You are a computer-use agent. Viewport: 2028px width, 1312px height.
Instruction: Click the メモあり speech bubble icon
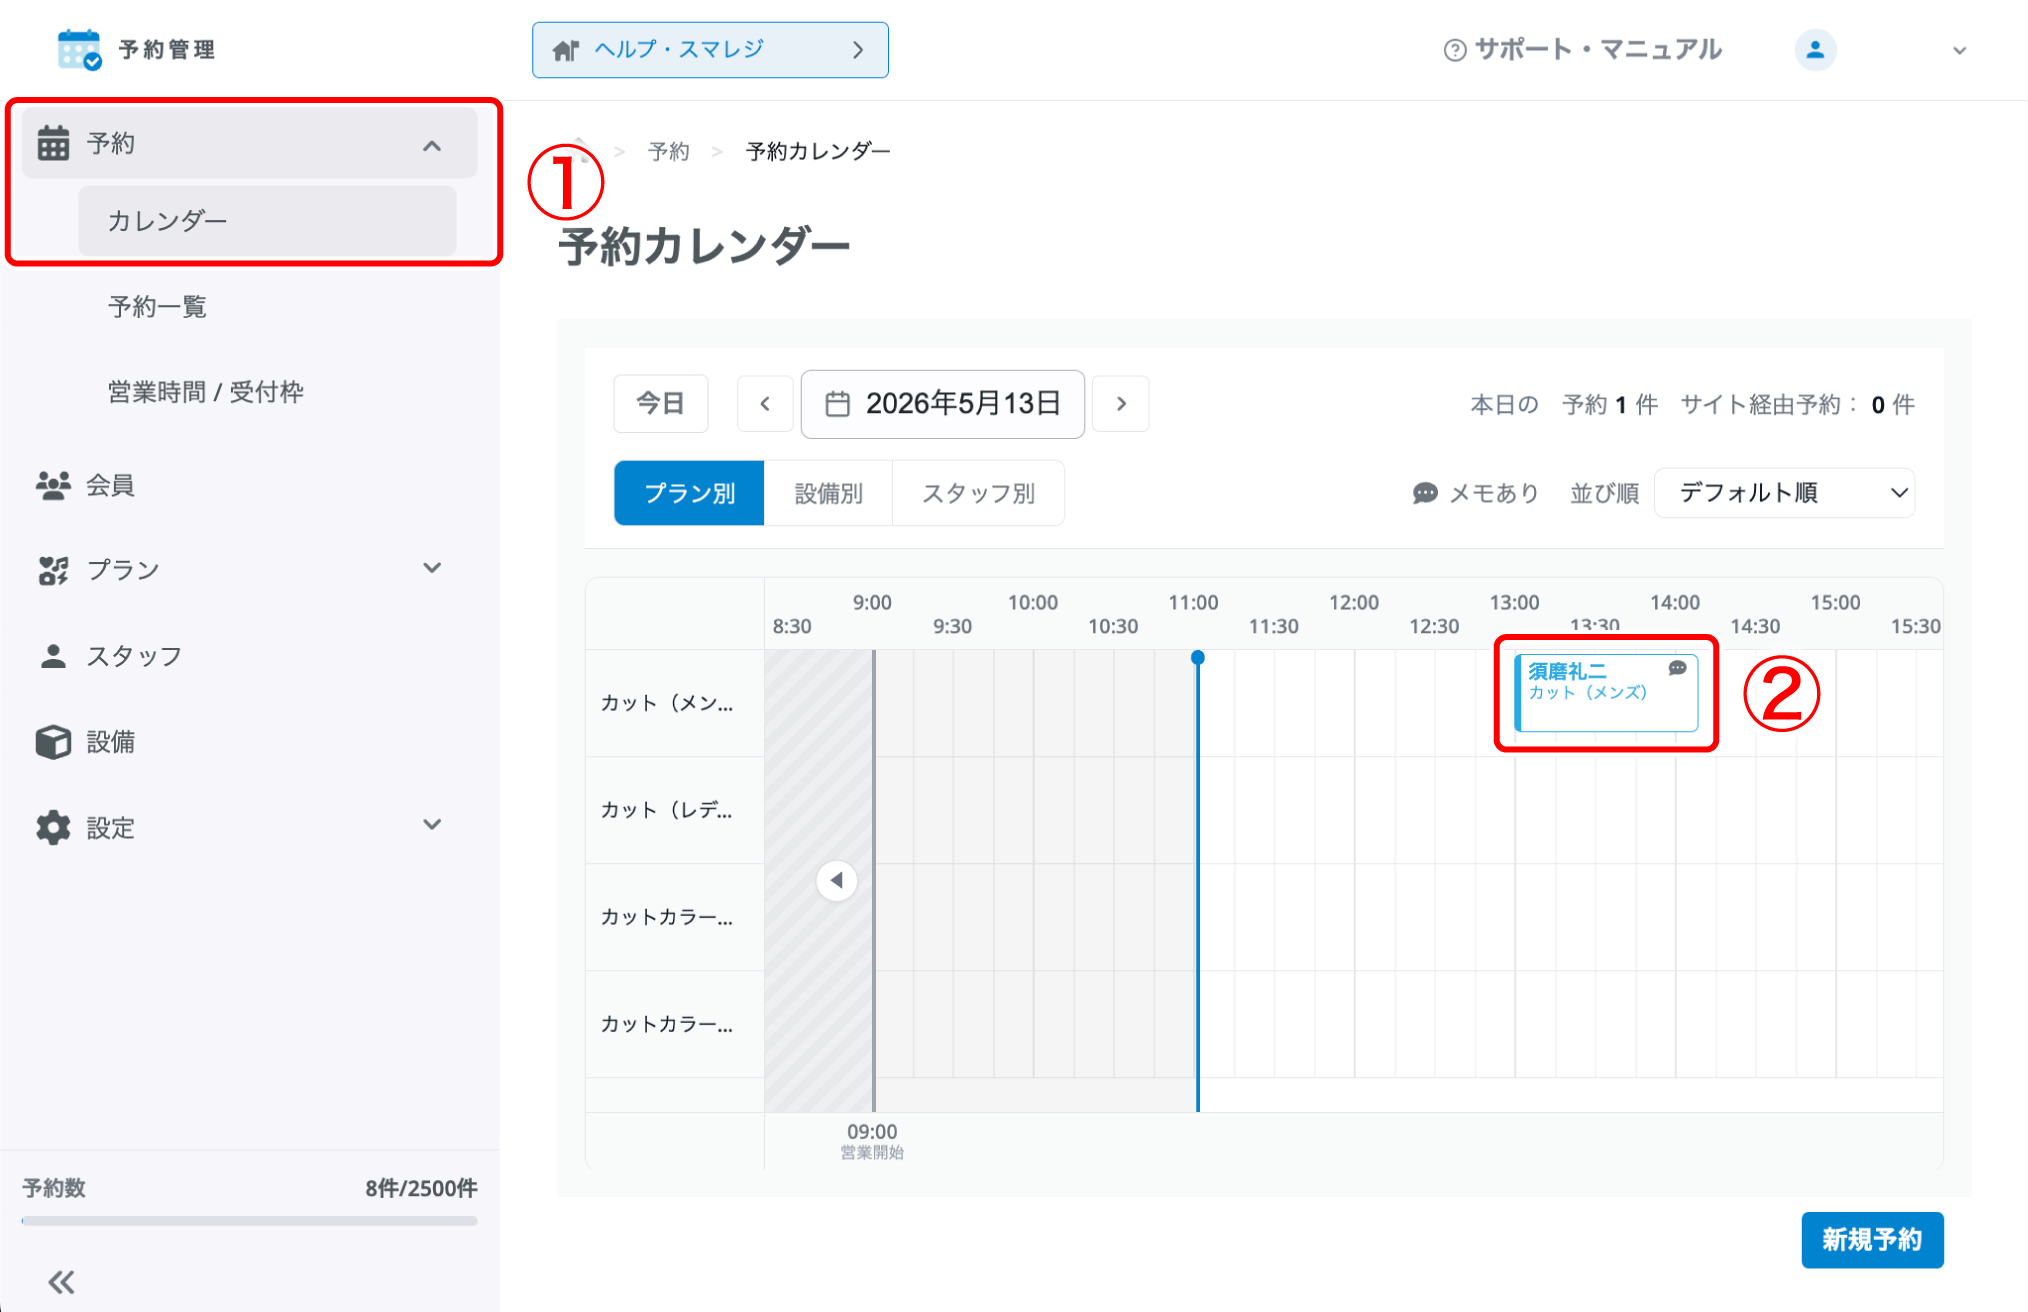(1425, 493)
